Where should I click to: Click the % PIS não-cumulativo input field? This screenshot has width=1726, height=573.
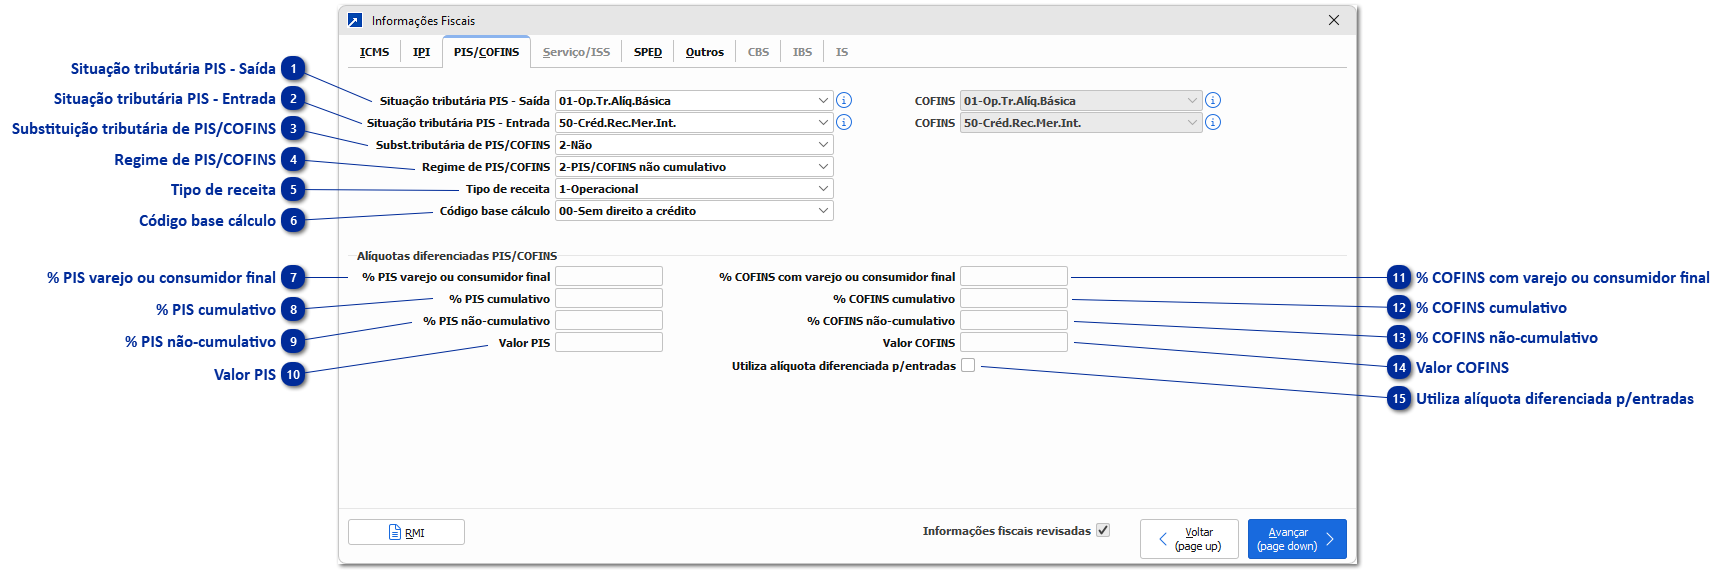pos(609,320)
